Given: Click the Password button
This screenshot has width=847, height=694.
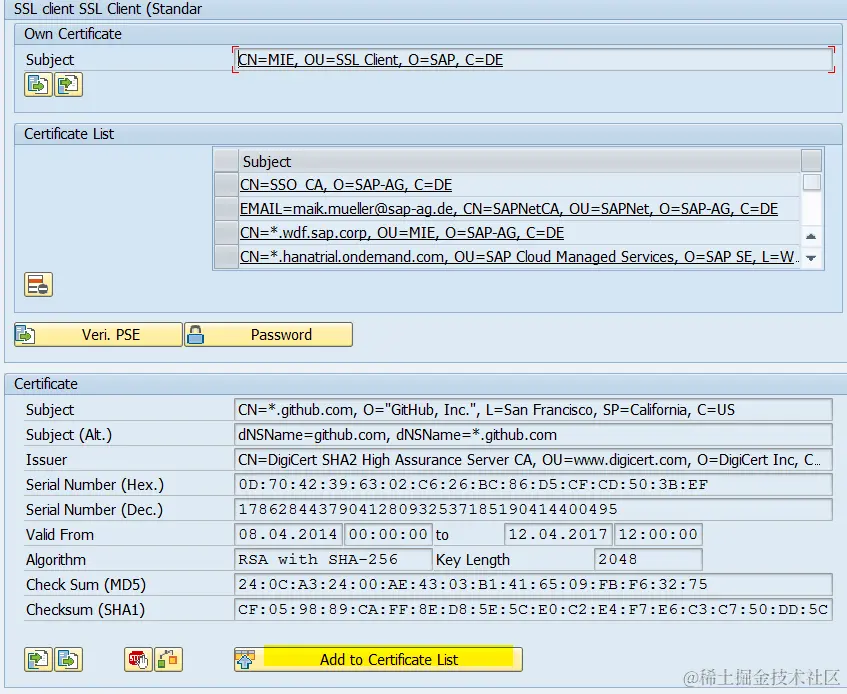Looking at the screenshot, I should pos(268,335).
